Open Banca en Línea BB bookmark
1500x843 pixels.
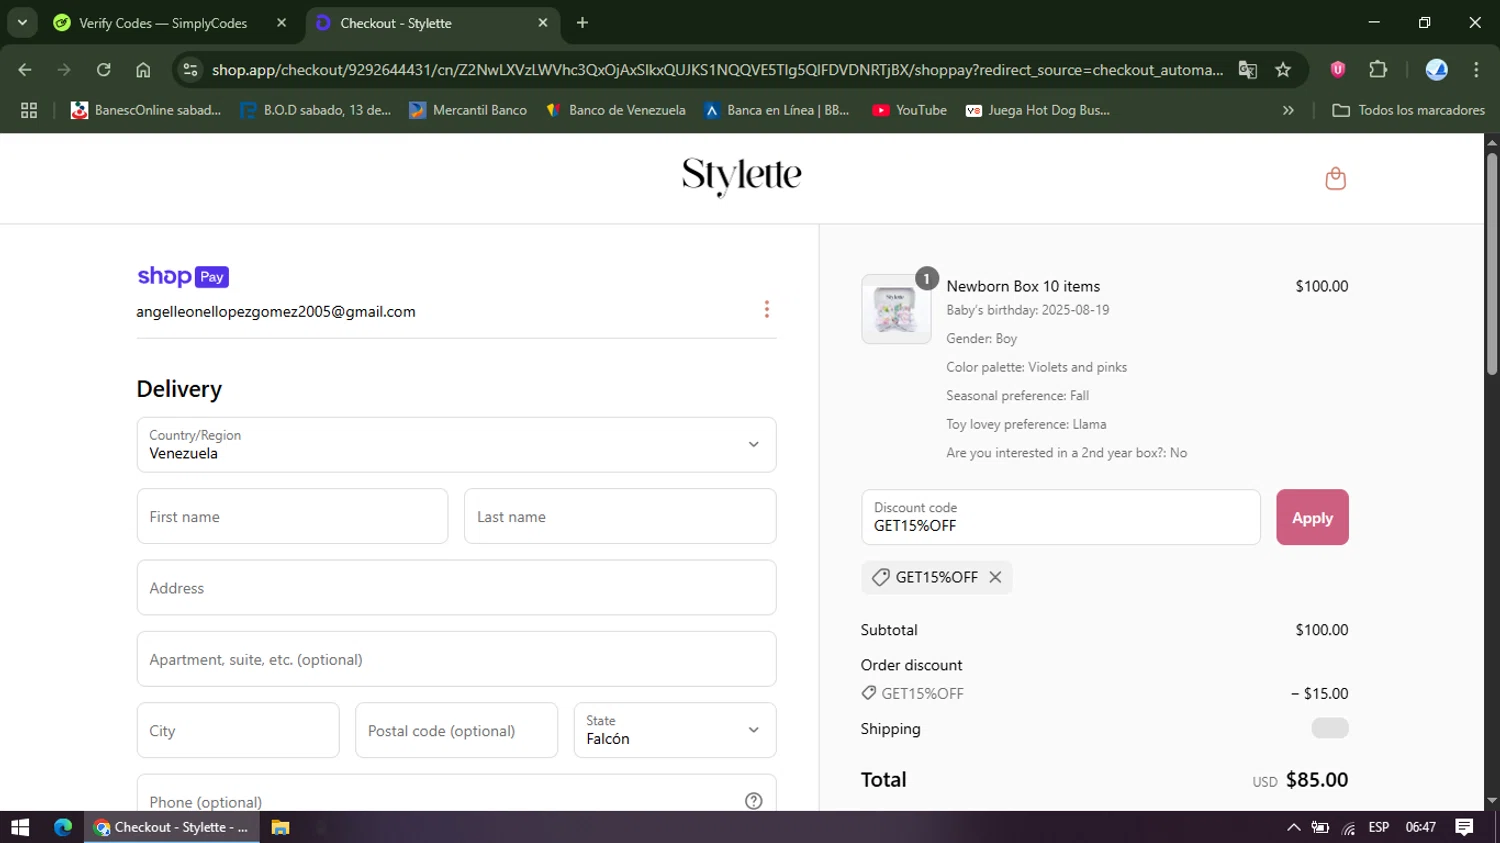[777, 110]
